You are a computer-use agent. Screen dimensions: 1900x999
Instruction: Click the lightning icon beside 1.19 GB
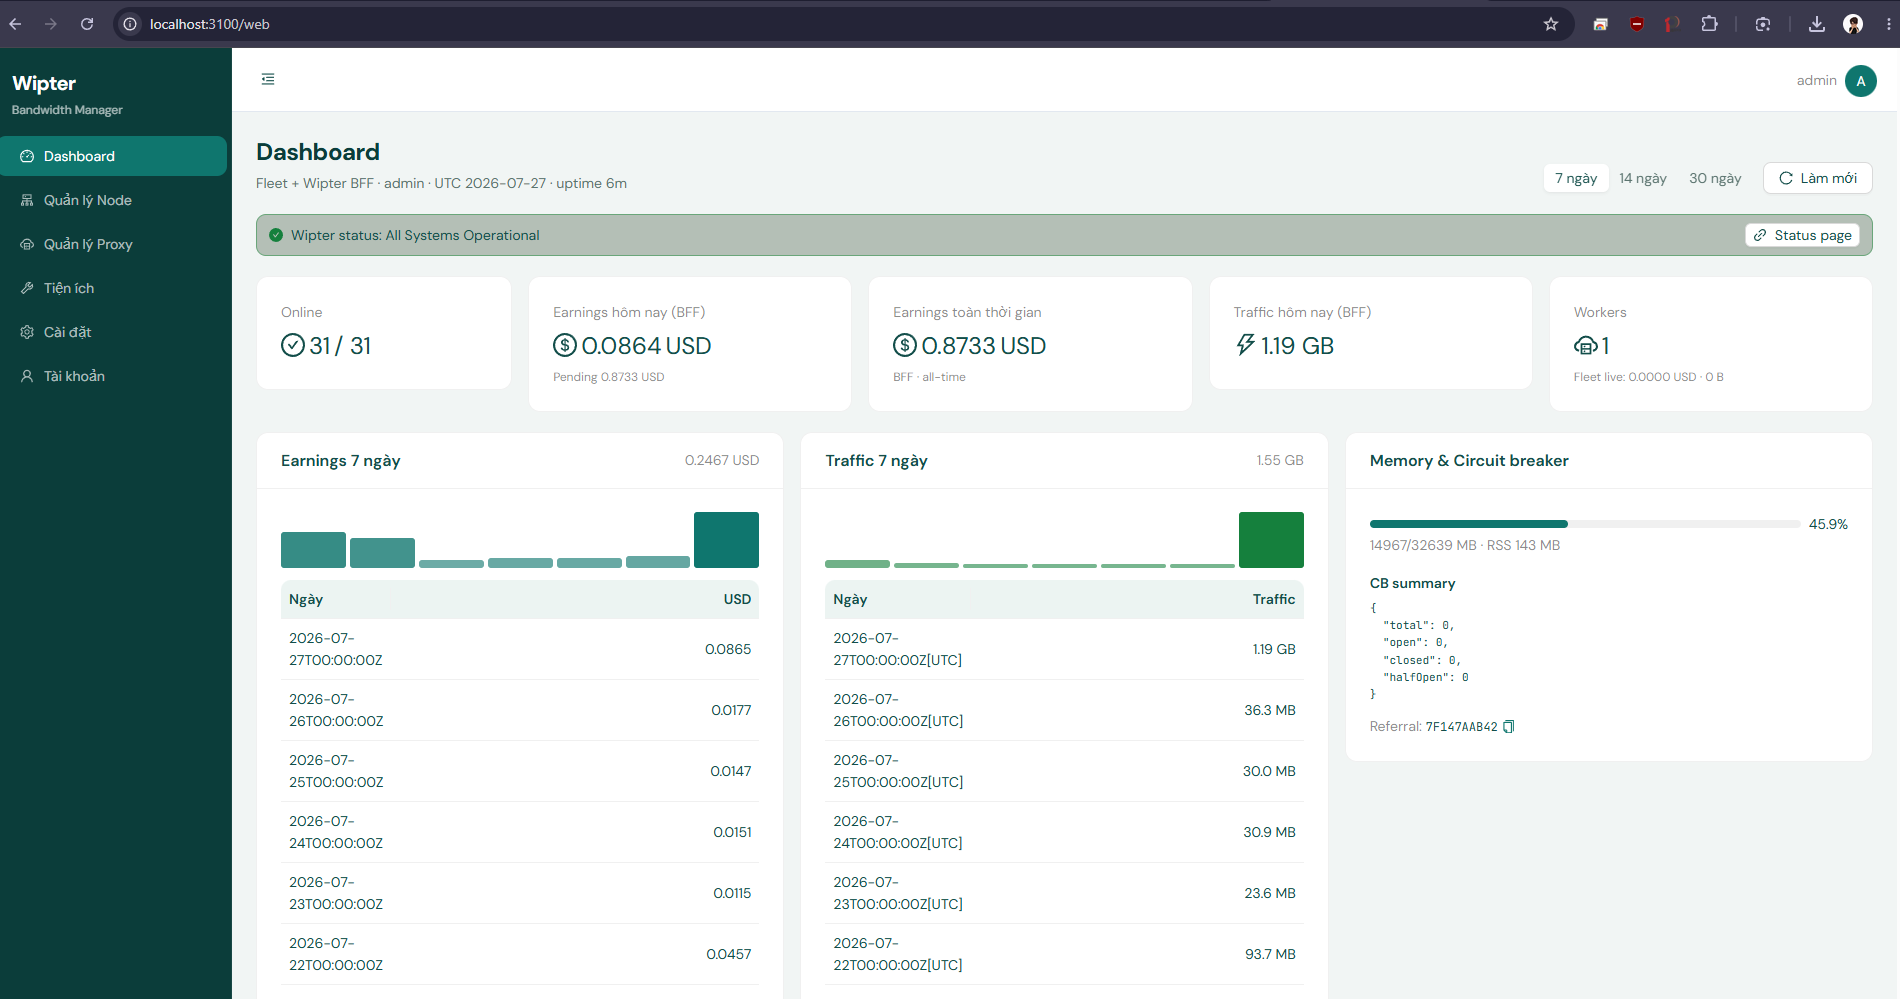1245,345
